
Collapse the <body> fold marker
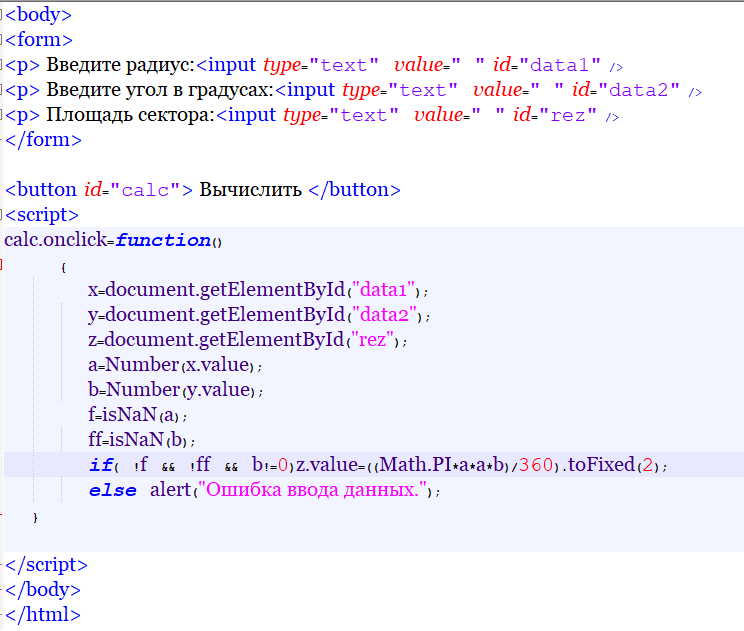(x=3, y=16)
